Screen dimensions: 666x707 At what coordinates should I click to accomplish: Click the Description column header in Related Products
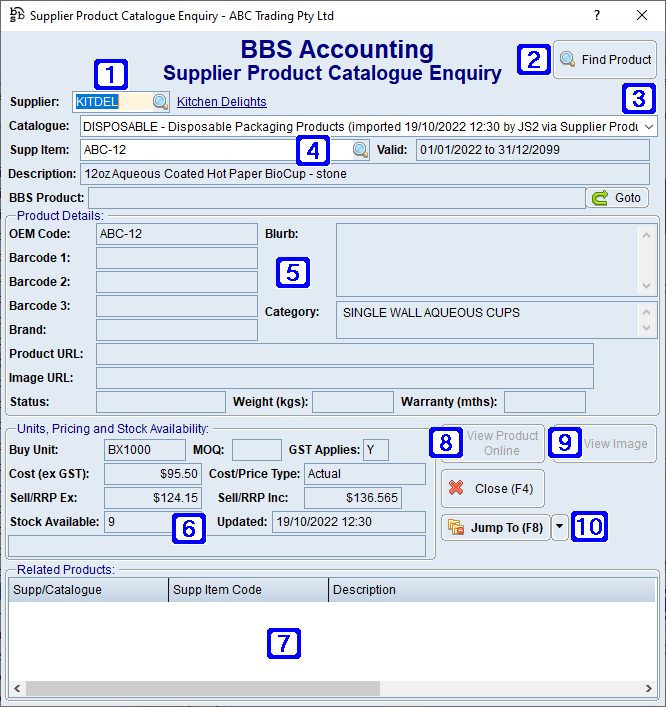pos(492,590)
